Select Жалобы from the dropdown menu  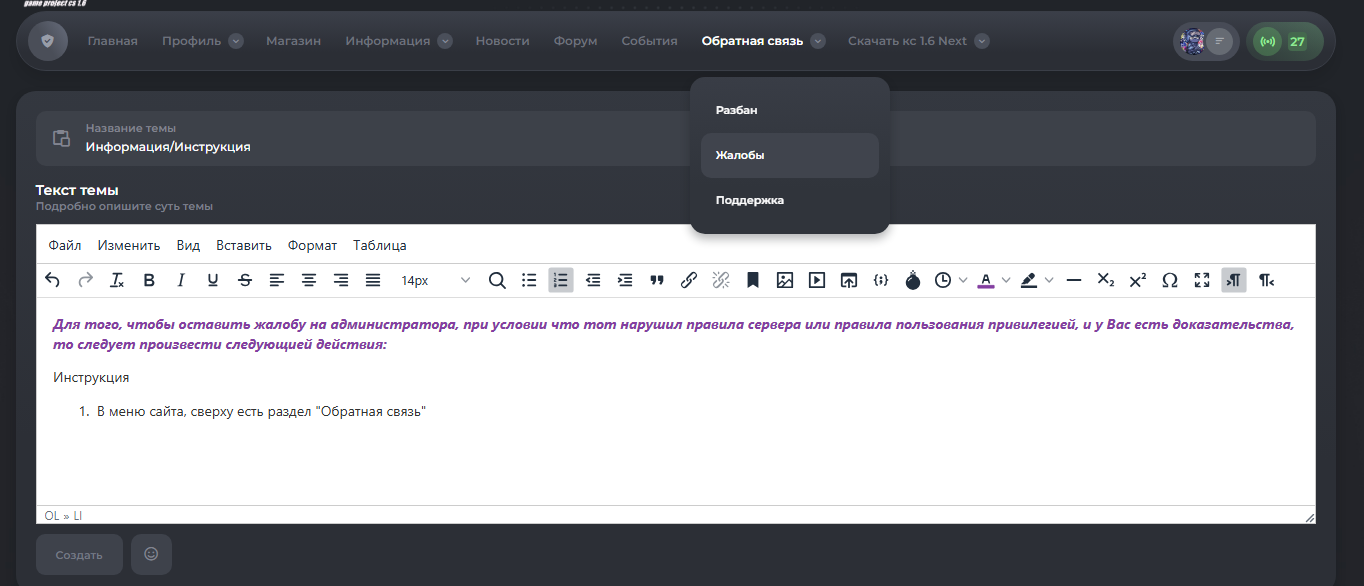click(x=789, y=155)
